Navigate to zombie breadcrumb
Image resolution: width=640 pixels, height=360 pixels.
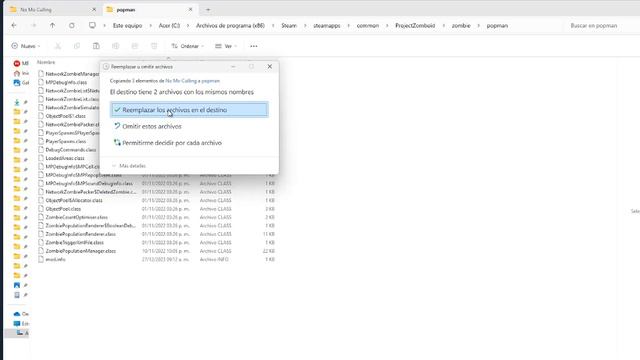click(461, 25)
